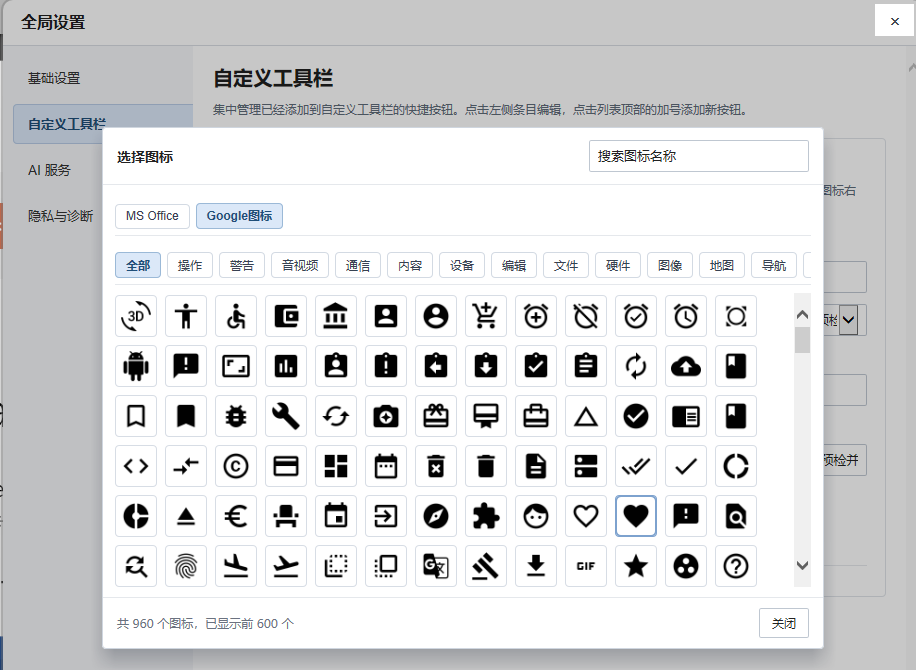Image resolution: width=916 pixels, height=670 pixels.
Task: Open AI 服务 settings section
Action: point(49,170)
